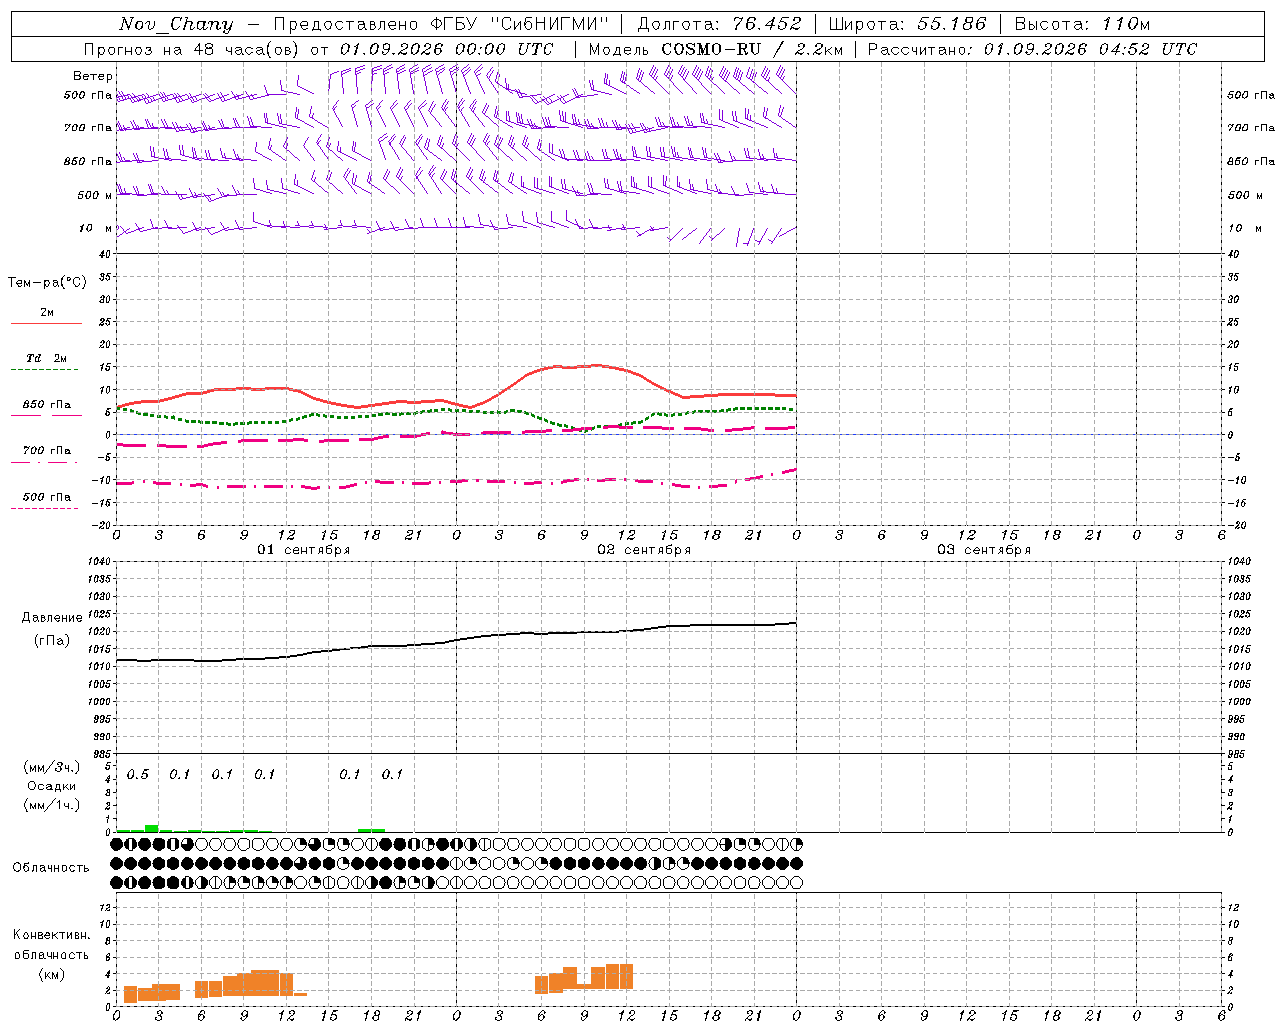Select the 03 сентября date label

coord(984,550)
